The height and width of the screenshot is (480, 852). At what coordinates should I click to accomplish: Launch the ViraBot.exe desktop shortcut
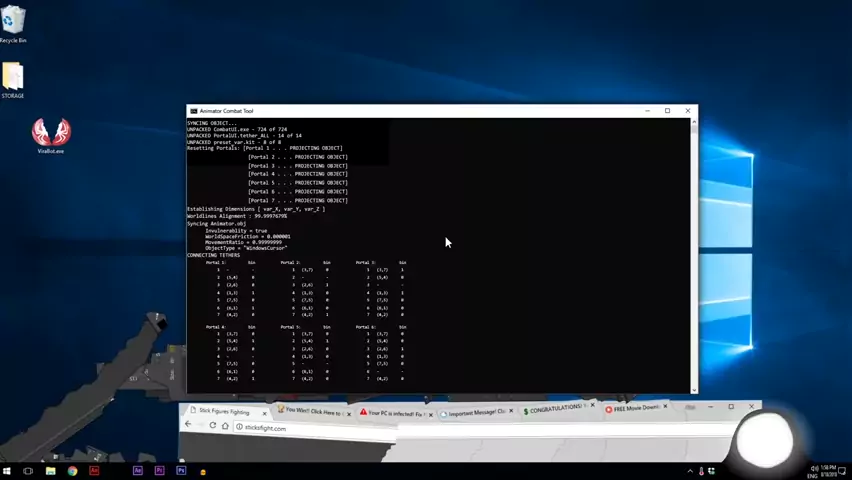(x=51, y=133)
